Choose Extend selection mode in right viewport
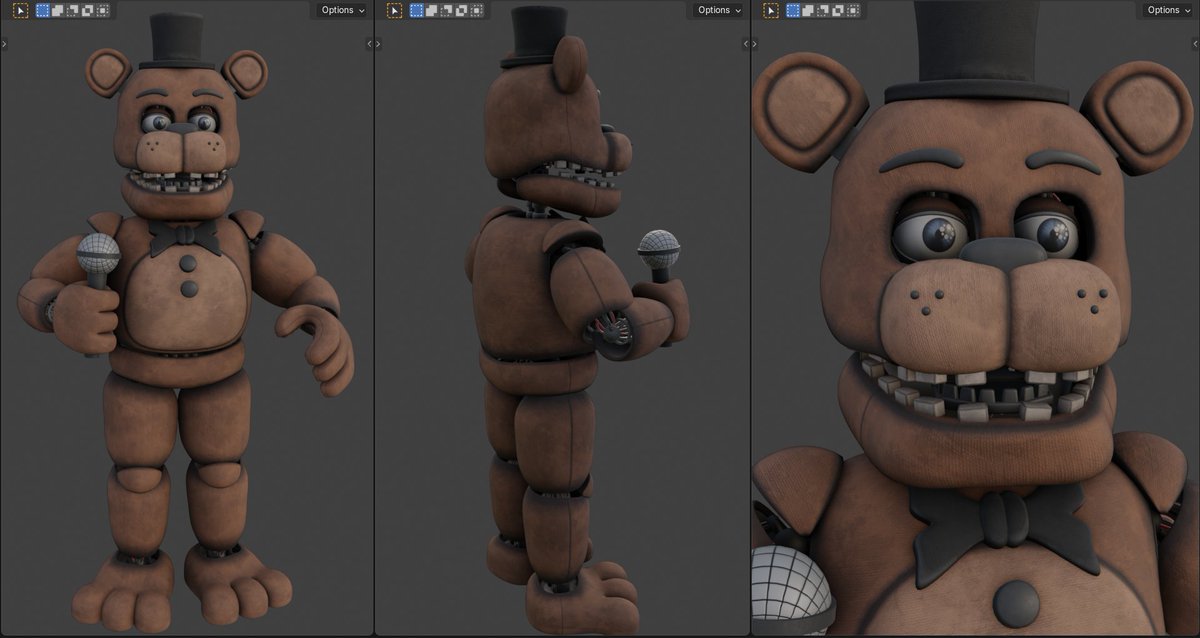1200x638 pixels. [808, 10]
